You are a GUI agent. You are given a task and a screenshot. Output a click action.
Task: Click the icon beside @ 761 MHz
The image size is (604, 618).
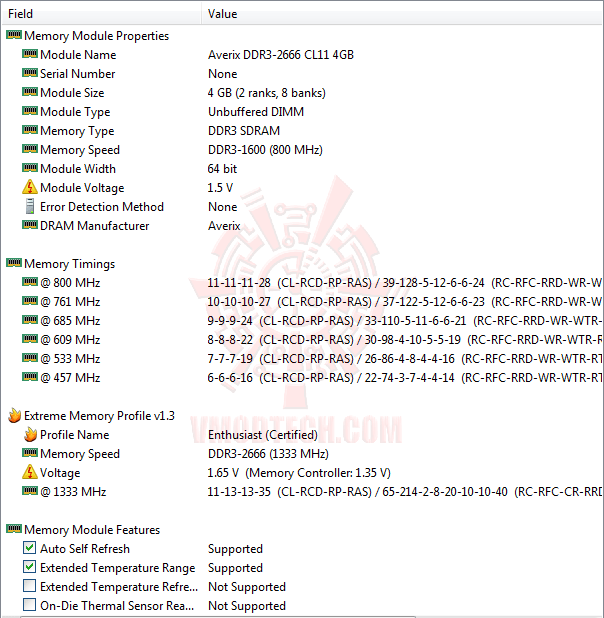coord(30,301)
